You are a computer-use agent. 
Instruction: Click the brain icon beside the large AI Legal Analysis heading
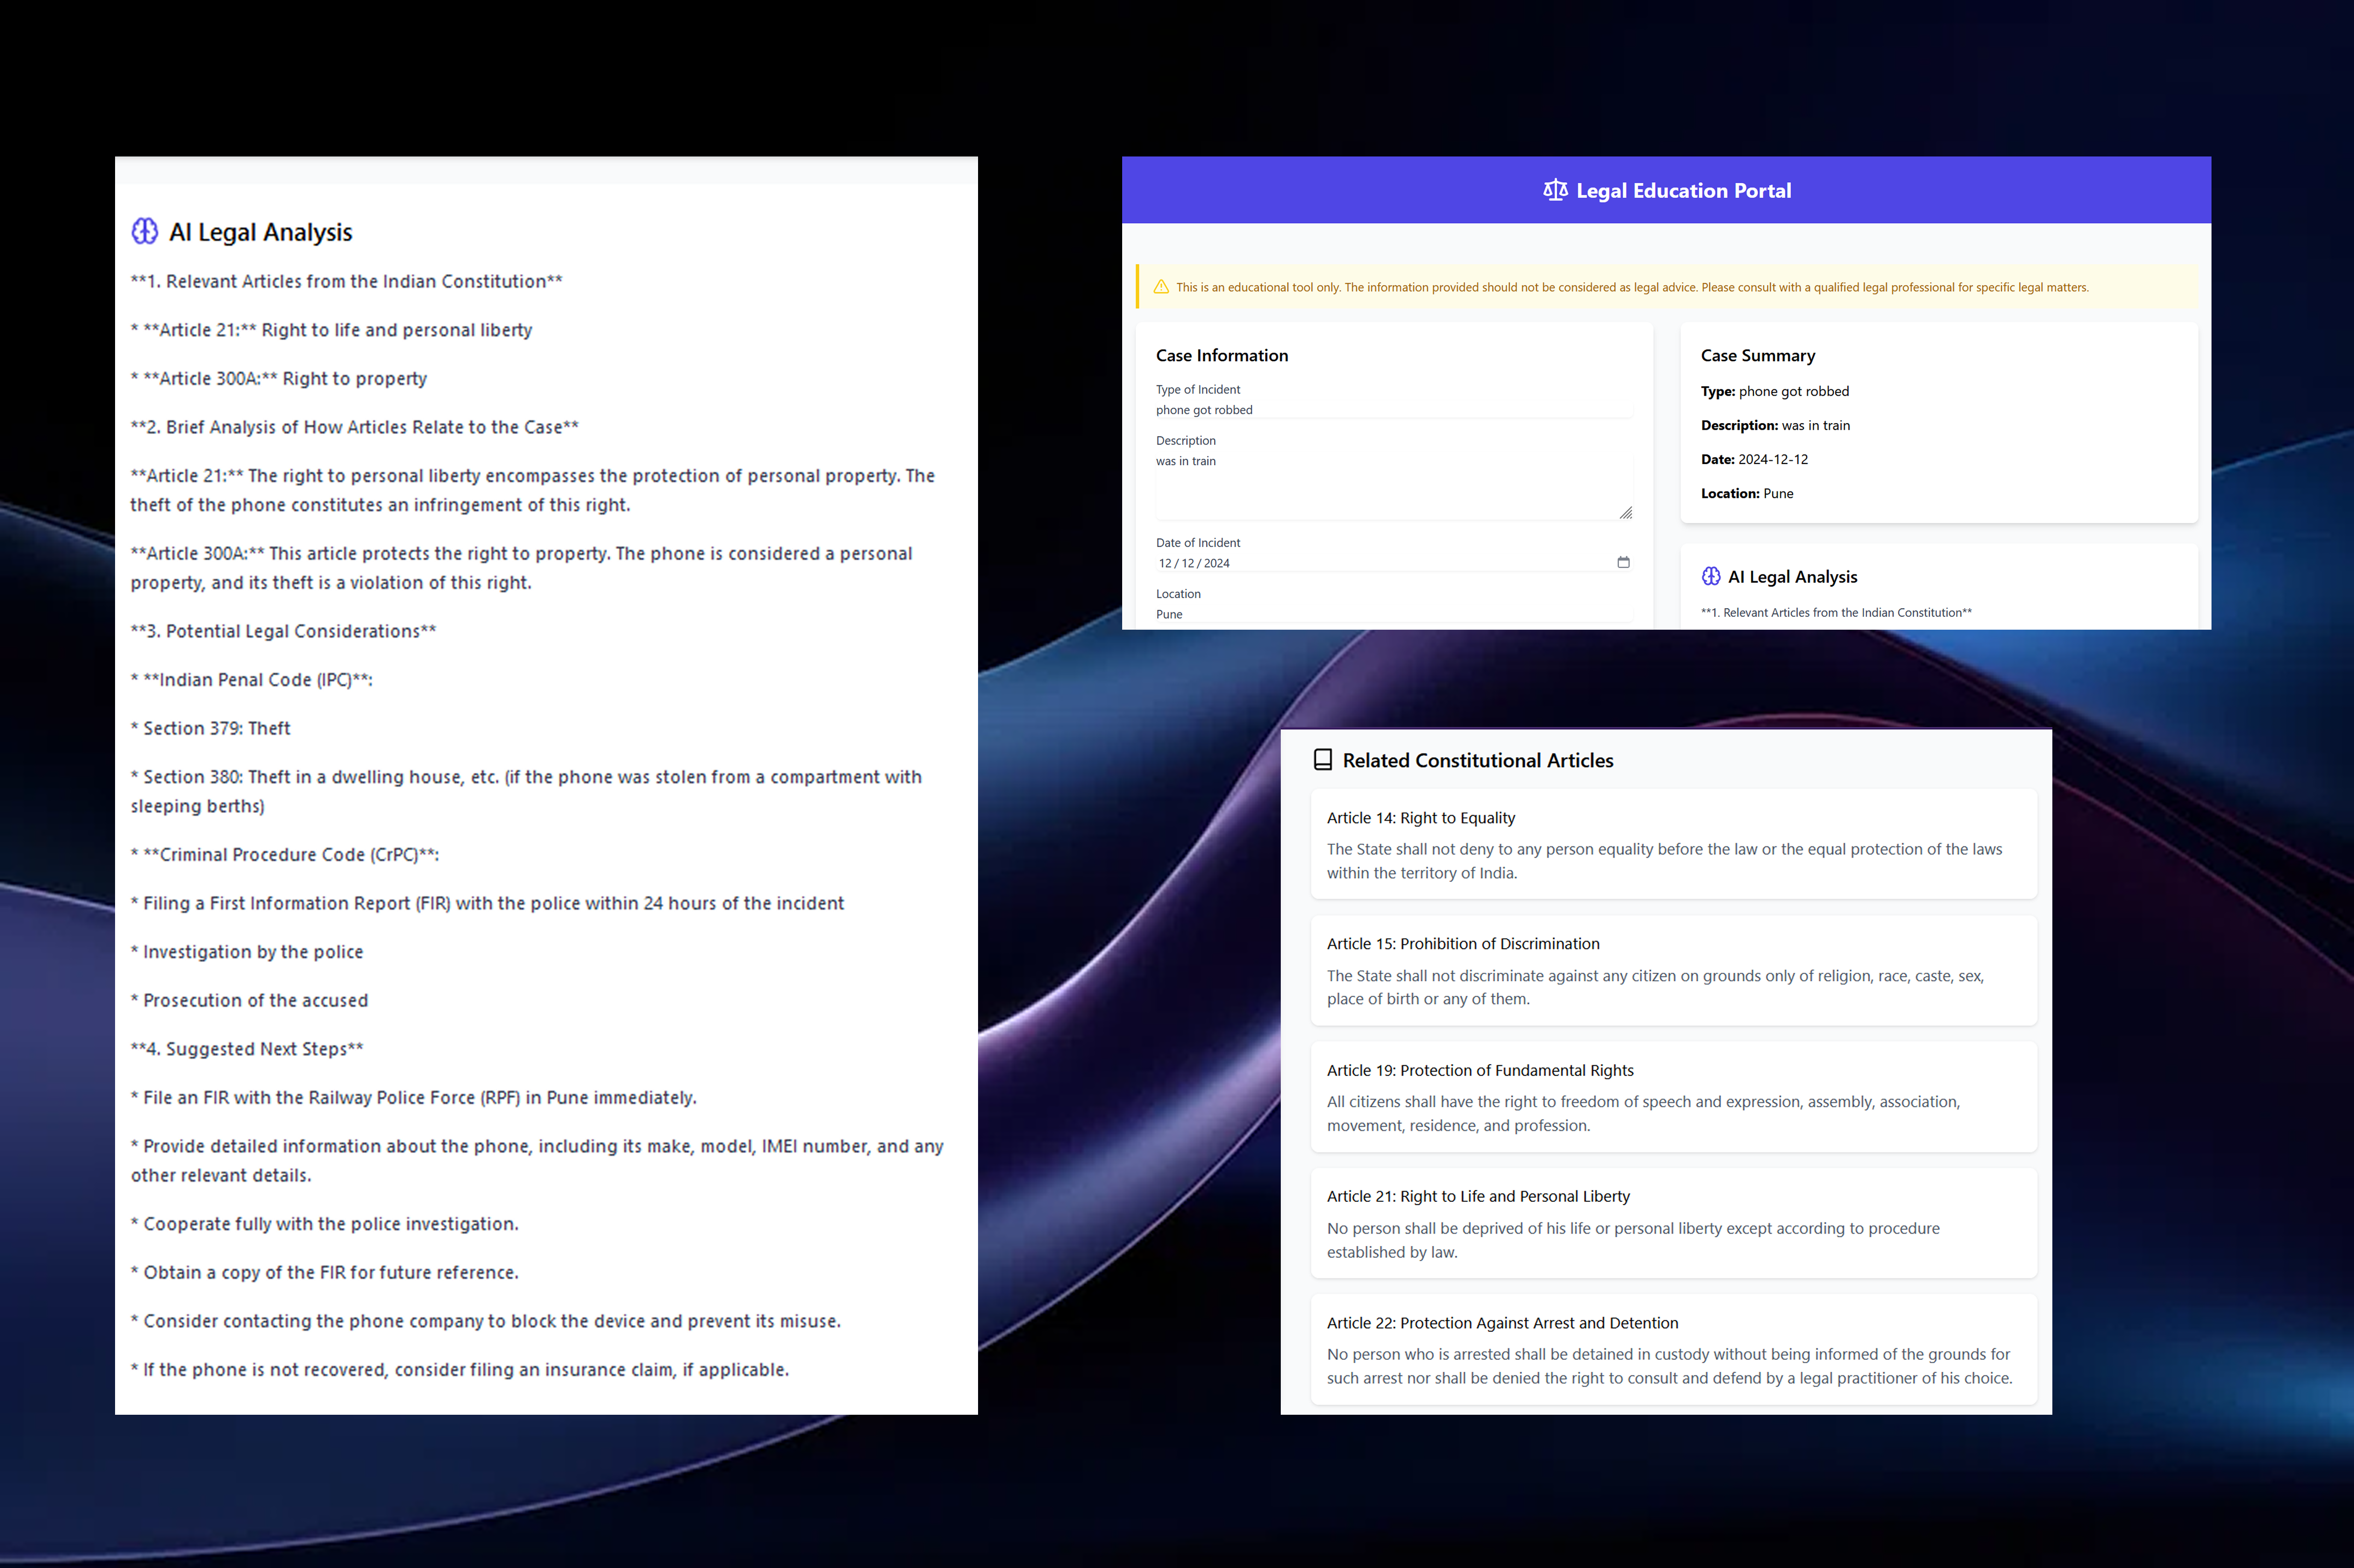(x=145, y=231)
